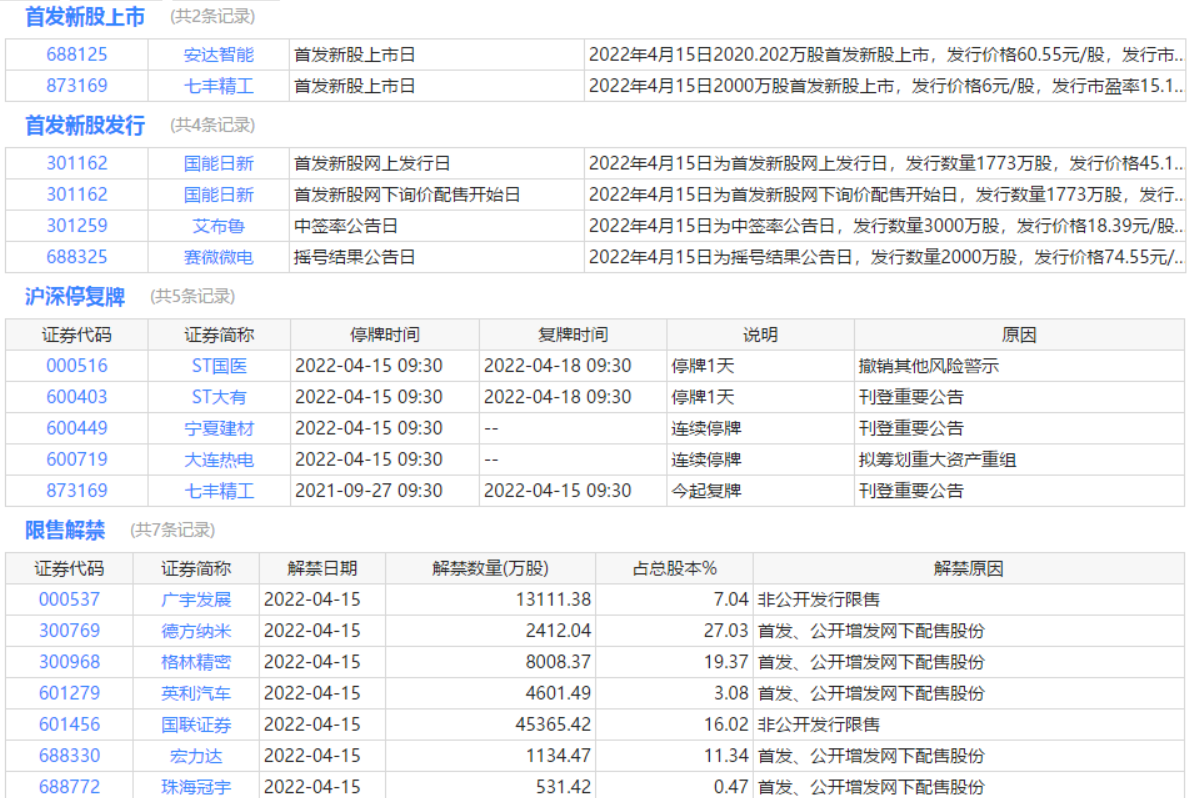
Task: Click code 873169 in the 停复牌 table
Action: pyautogui.click(x=76, y=491)
